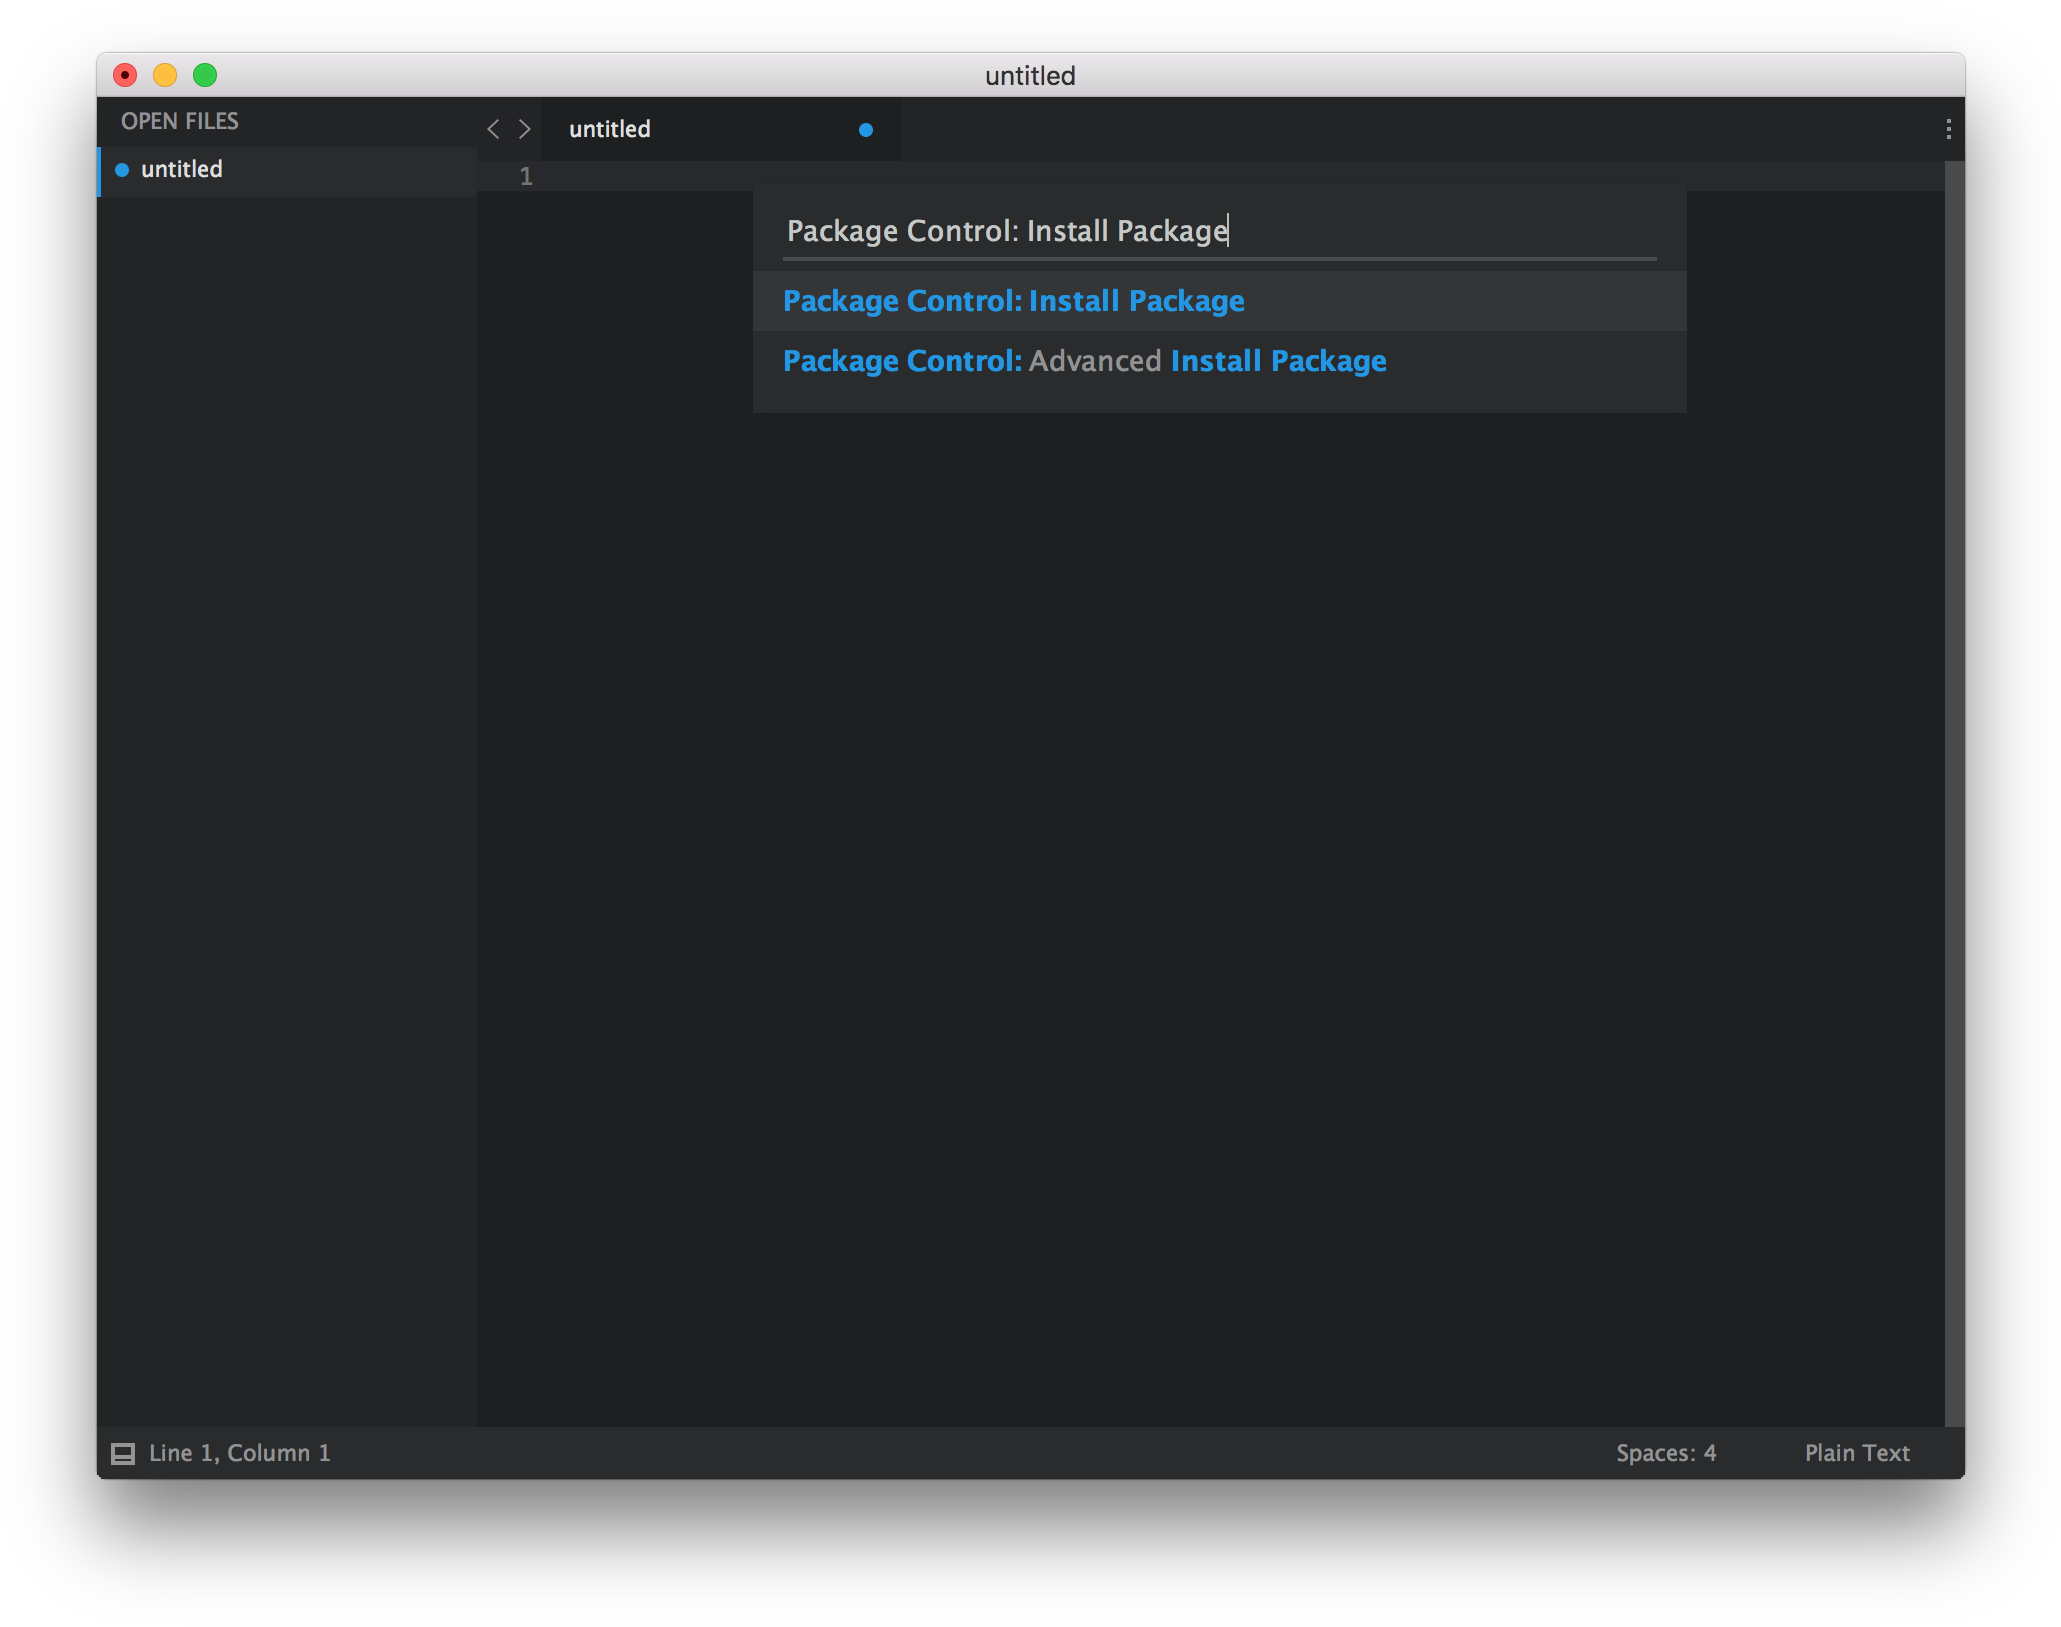Click the Line 1, Column 1 indicator
This screenshot has width=2061, height=1627.
240,1453
